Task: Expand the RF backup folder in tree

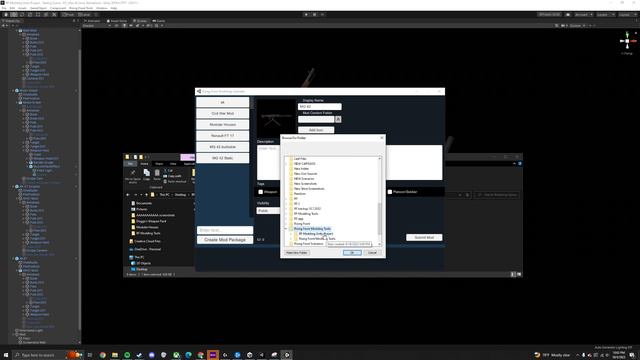Action: pos(286,209)
